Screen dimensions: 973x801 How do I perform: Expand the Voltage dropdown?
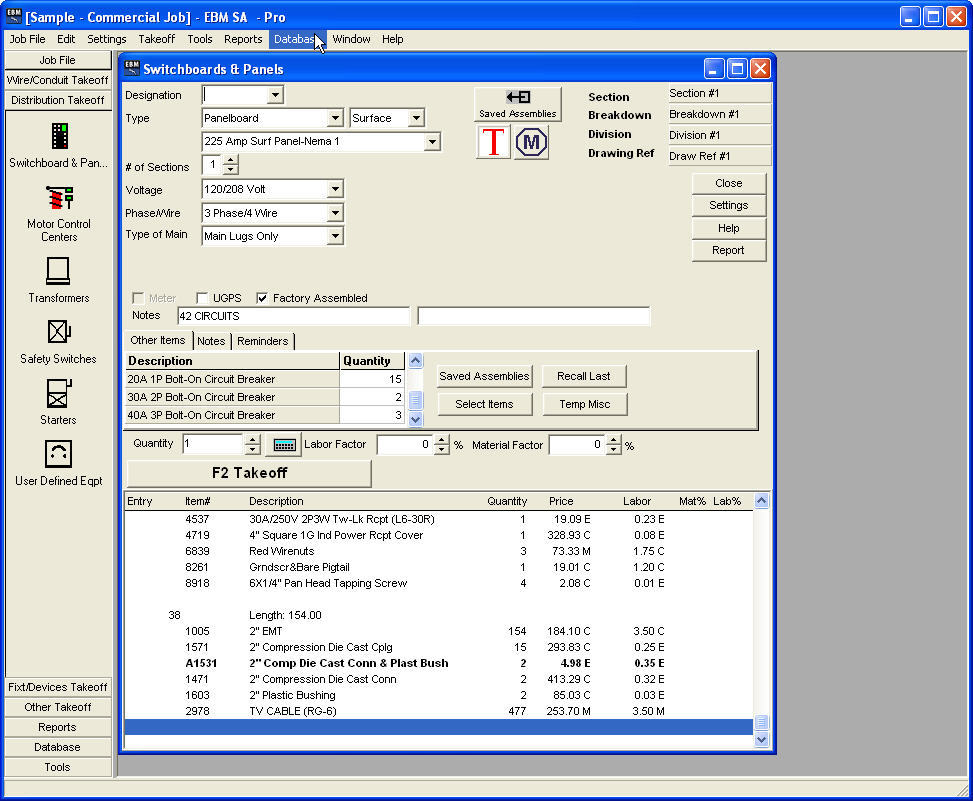tap(335, 189)
